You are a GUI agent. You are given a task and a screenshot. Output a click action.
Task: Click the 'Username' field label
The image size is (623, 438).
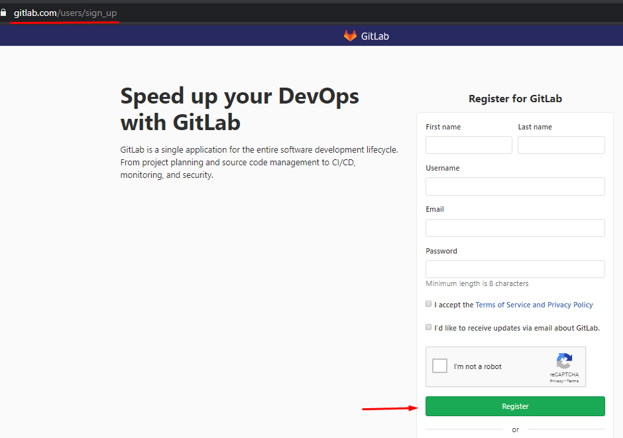[x=442, y=168]
